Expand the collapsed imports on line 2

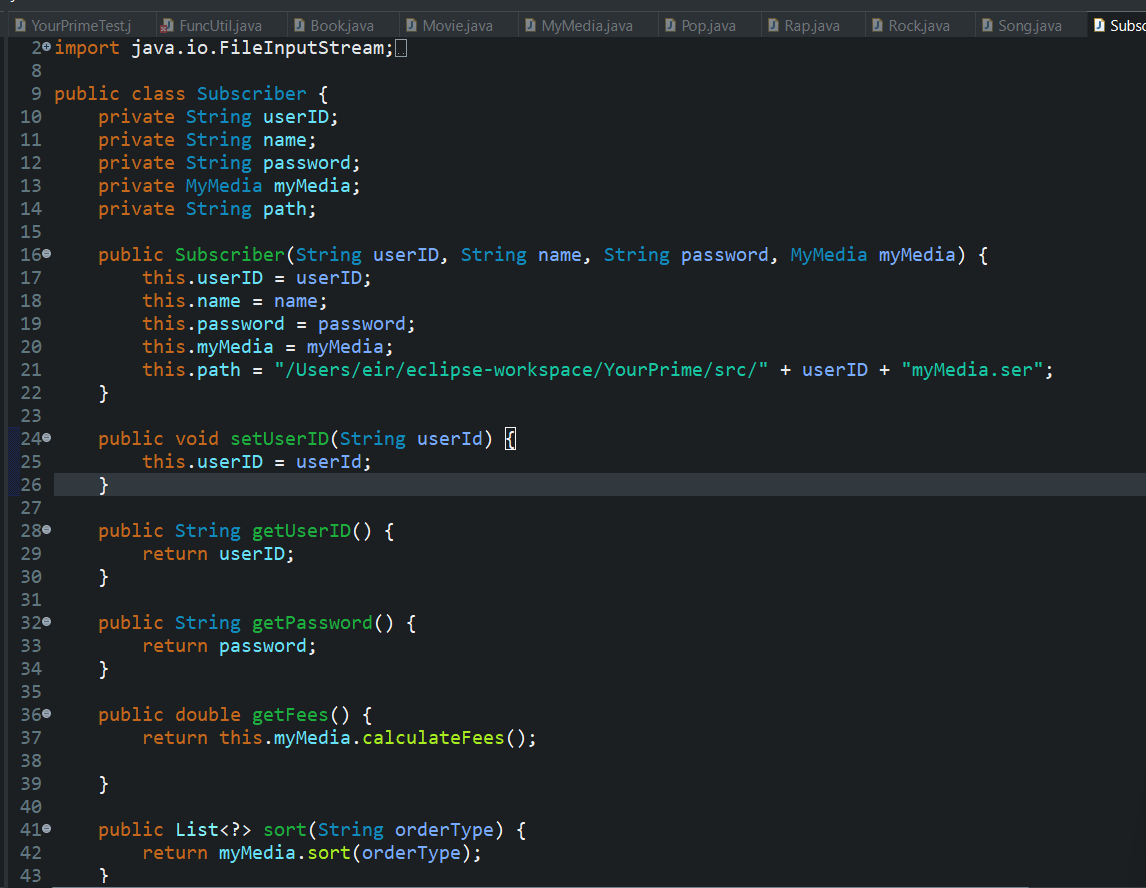point(45,47)
